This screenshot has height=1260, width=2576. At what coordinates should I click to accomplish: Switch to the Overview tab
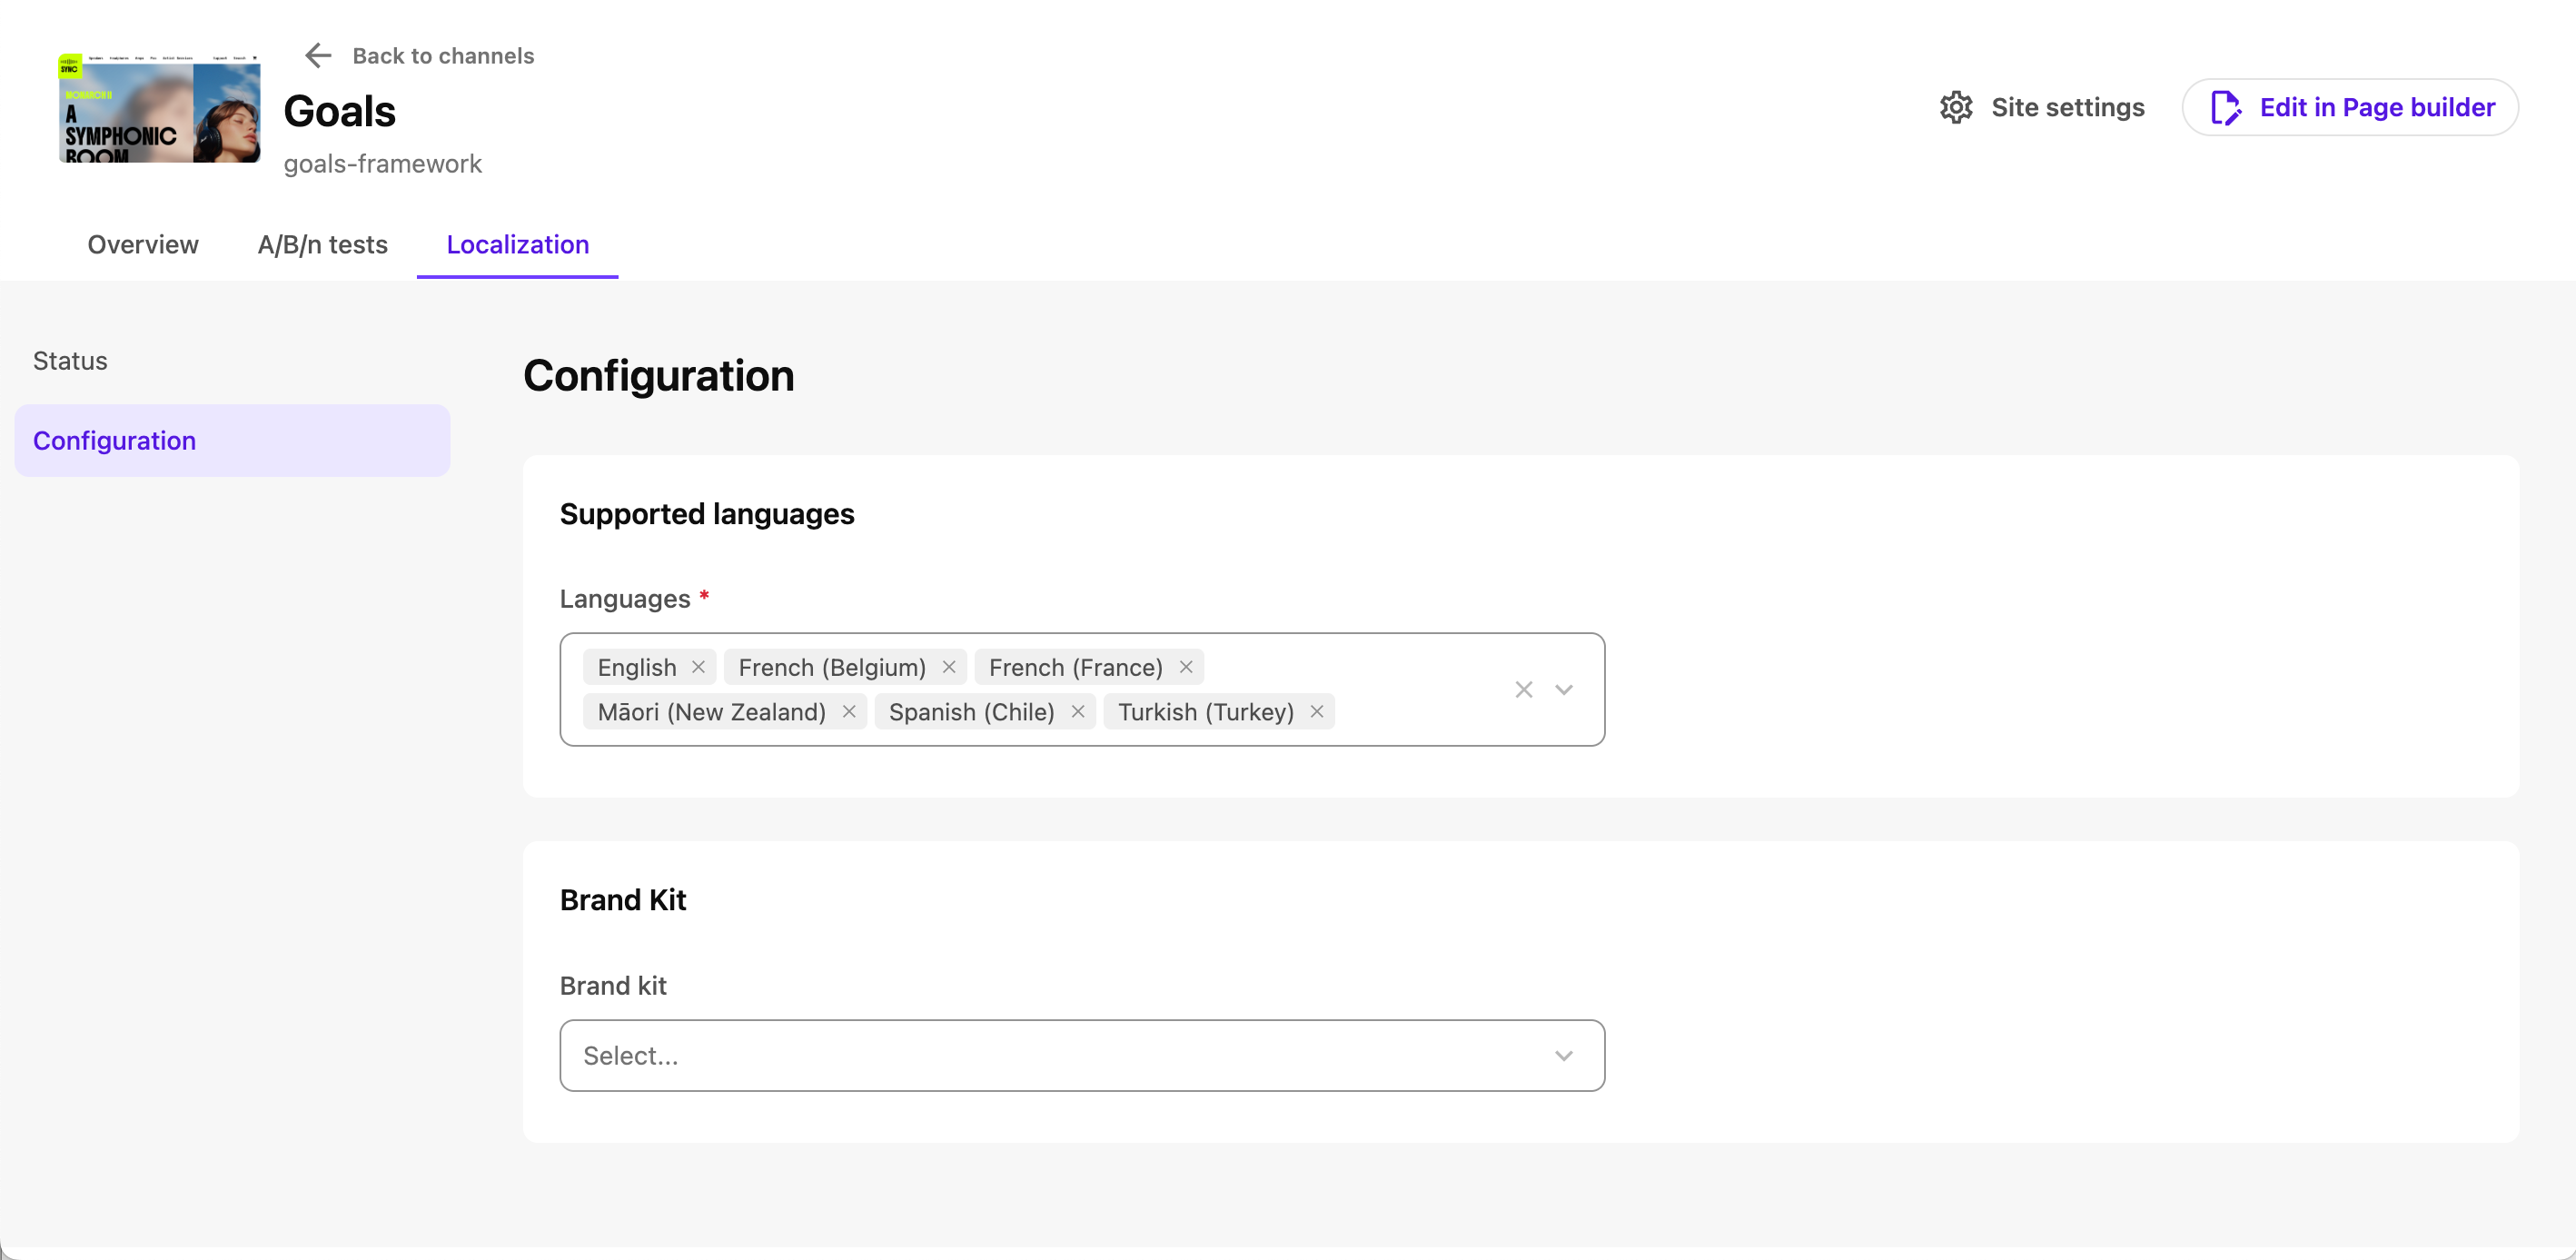pos(143,244)
